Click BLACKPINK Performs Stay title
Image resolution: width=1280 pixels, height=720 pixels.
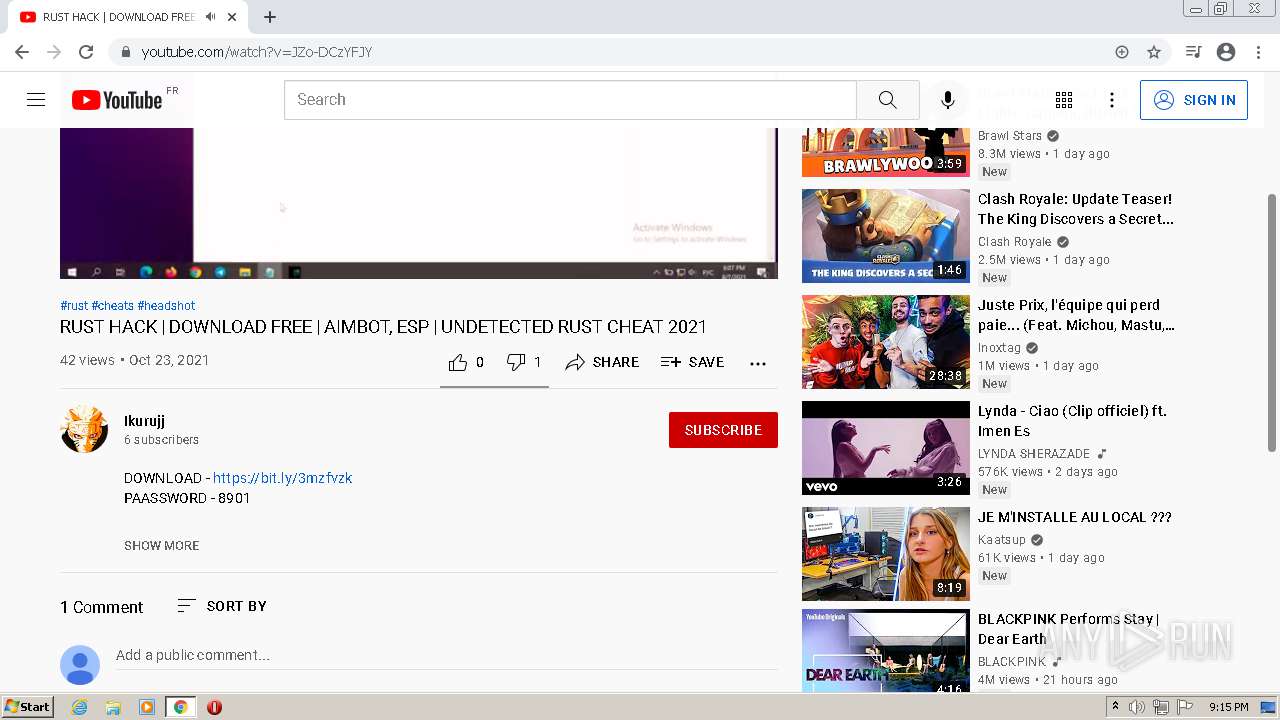pyautogui.click(x=1068, y=629)
